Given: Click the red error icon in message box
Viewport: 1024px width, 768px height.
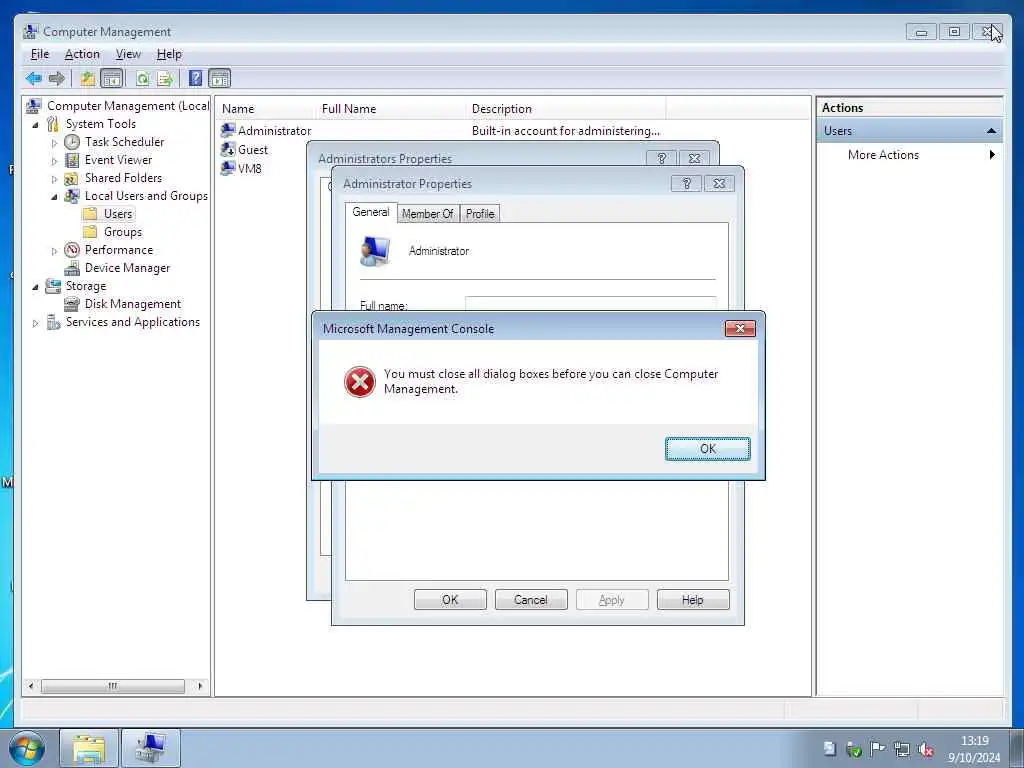Looking at the screenshot, I should click(360, 382).
